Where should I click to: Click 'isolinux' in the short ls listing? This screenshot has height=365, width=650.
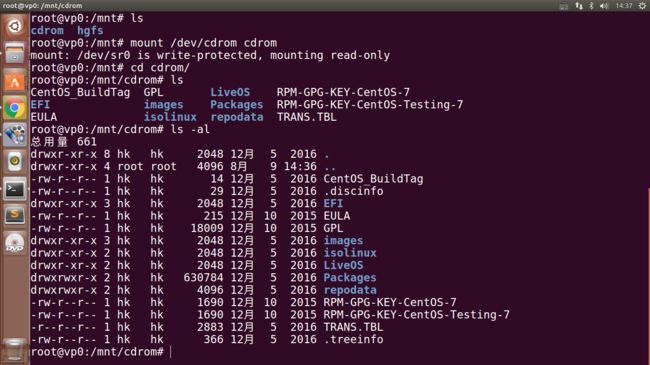tap(170, 117)
